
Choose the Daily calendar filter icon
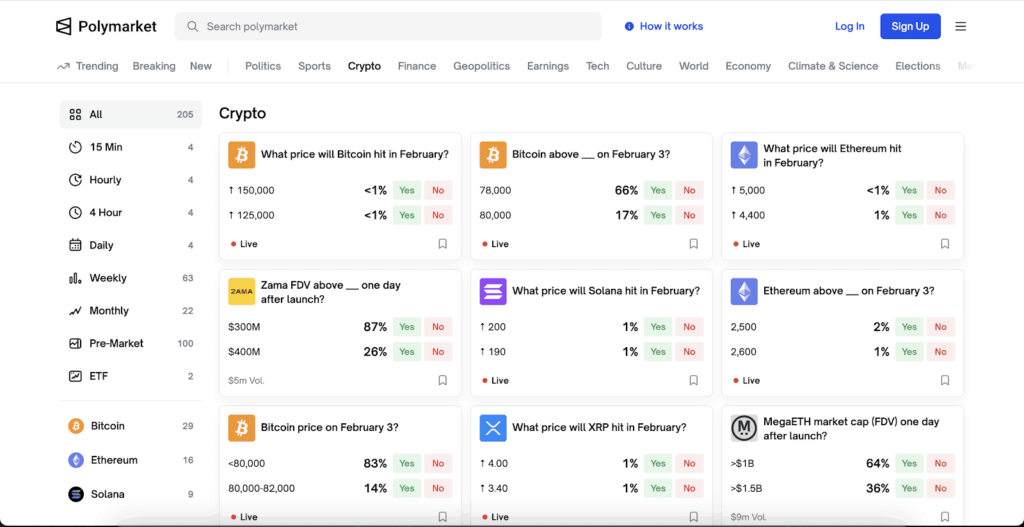[75, 245]
